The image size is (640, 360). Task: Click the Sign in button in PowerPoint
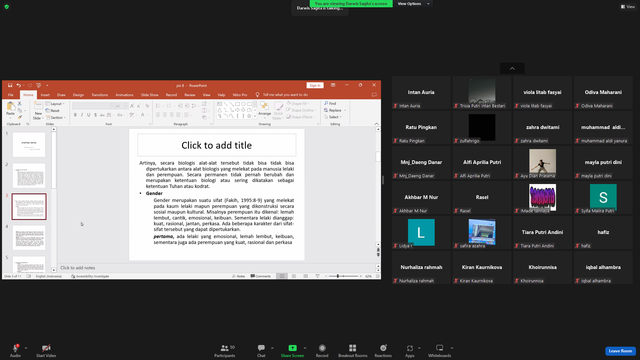point(315,85)
